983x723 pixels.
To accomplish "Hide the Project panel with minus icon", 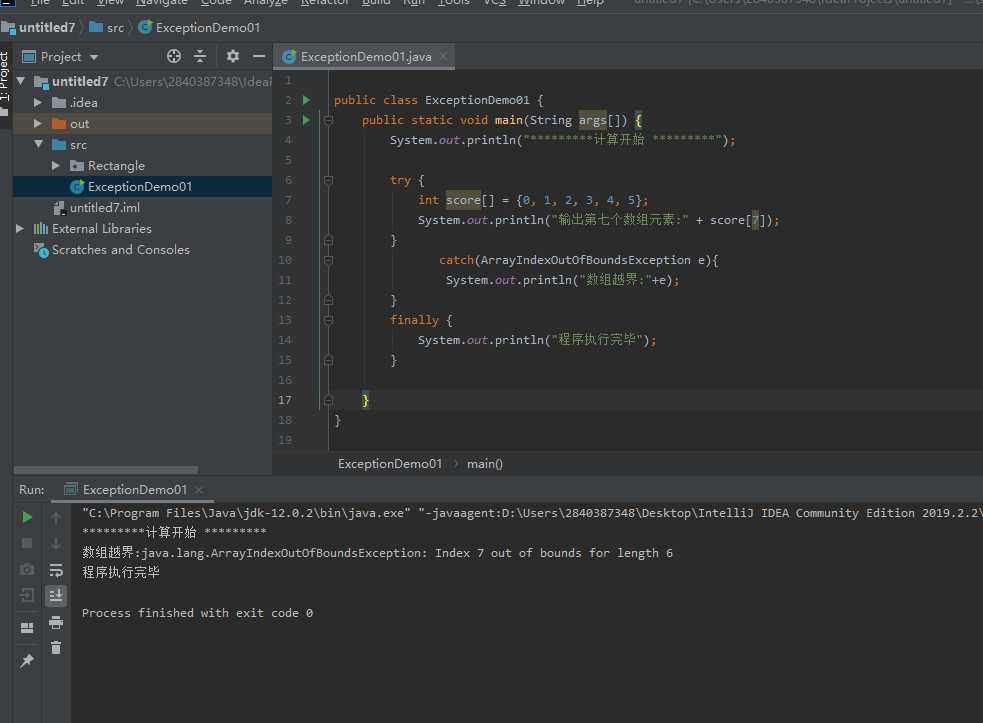I will [x=258, y=56].
